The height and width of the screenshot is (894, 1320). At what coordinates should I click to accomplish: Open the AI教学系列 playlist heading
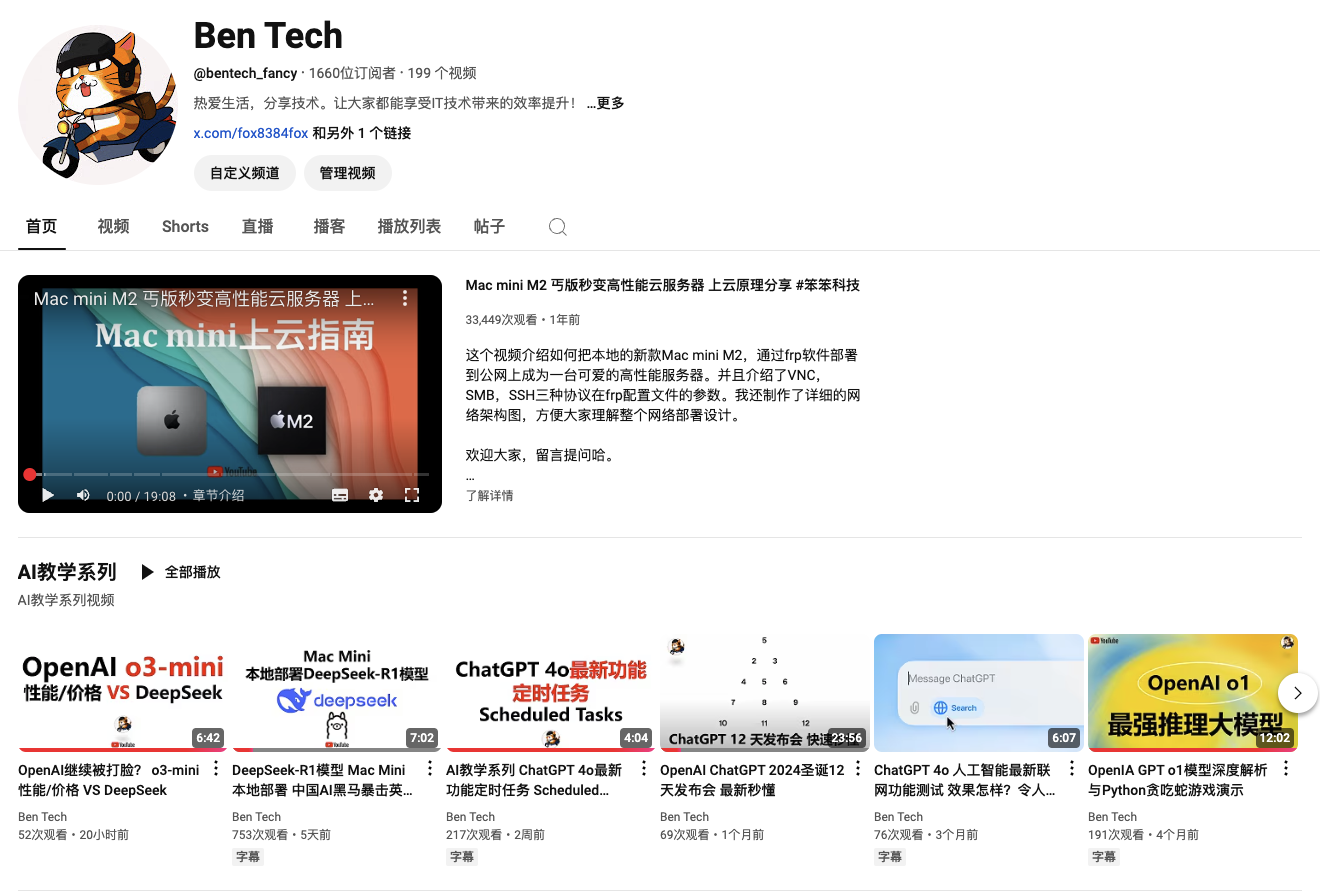(x=67, y=572)
